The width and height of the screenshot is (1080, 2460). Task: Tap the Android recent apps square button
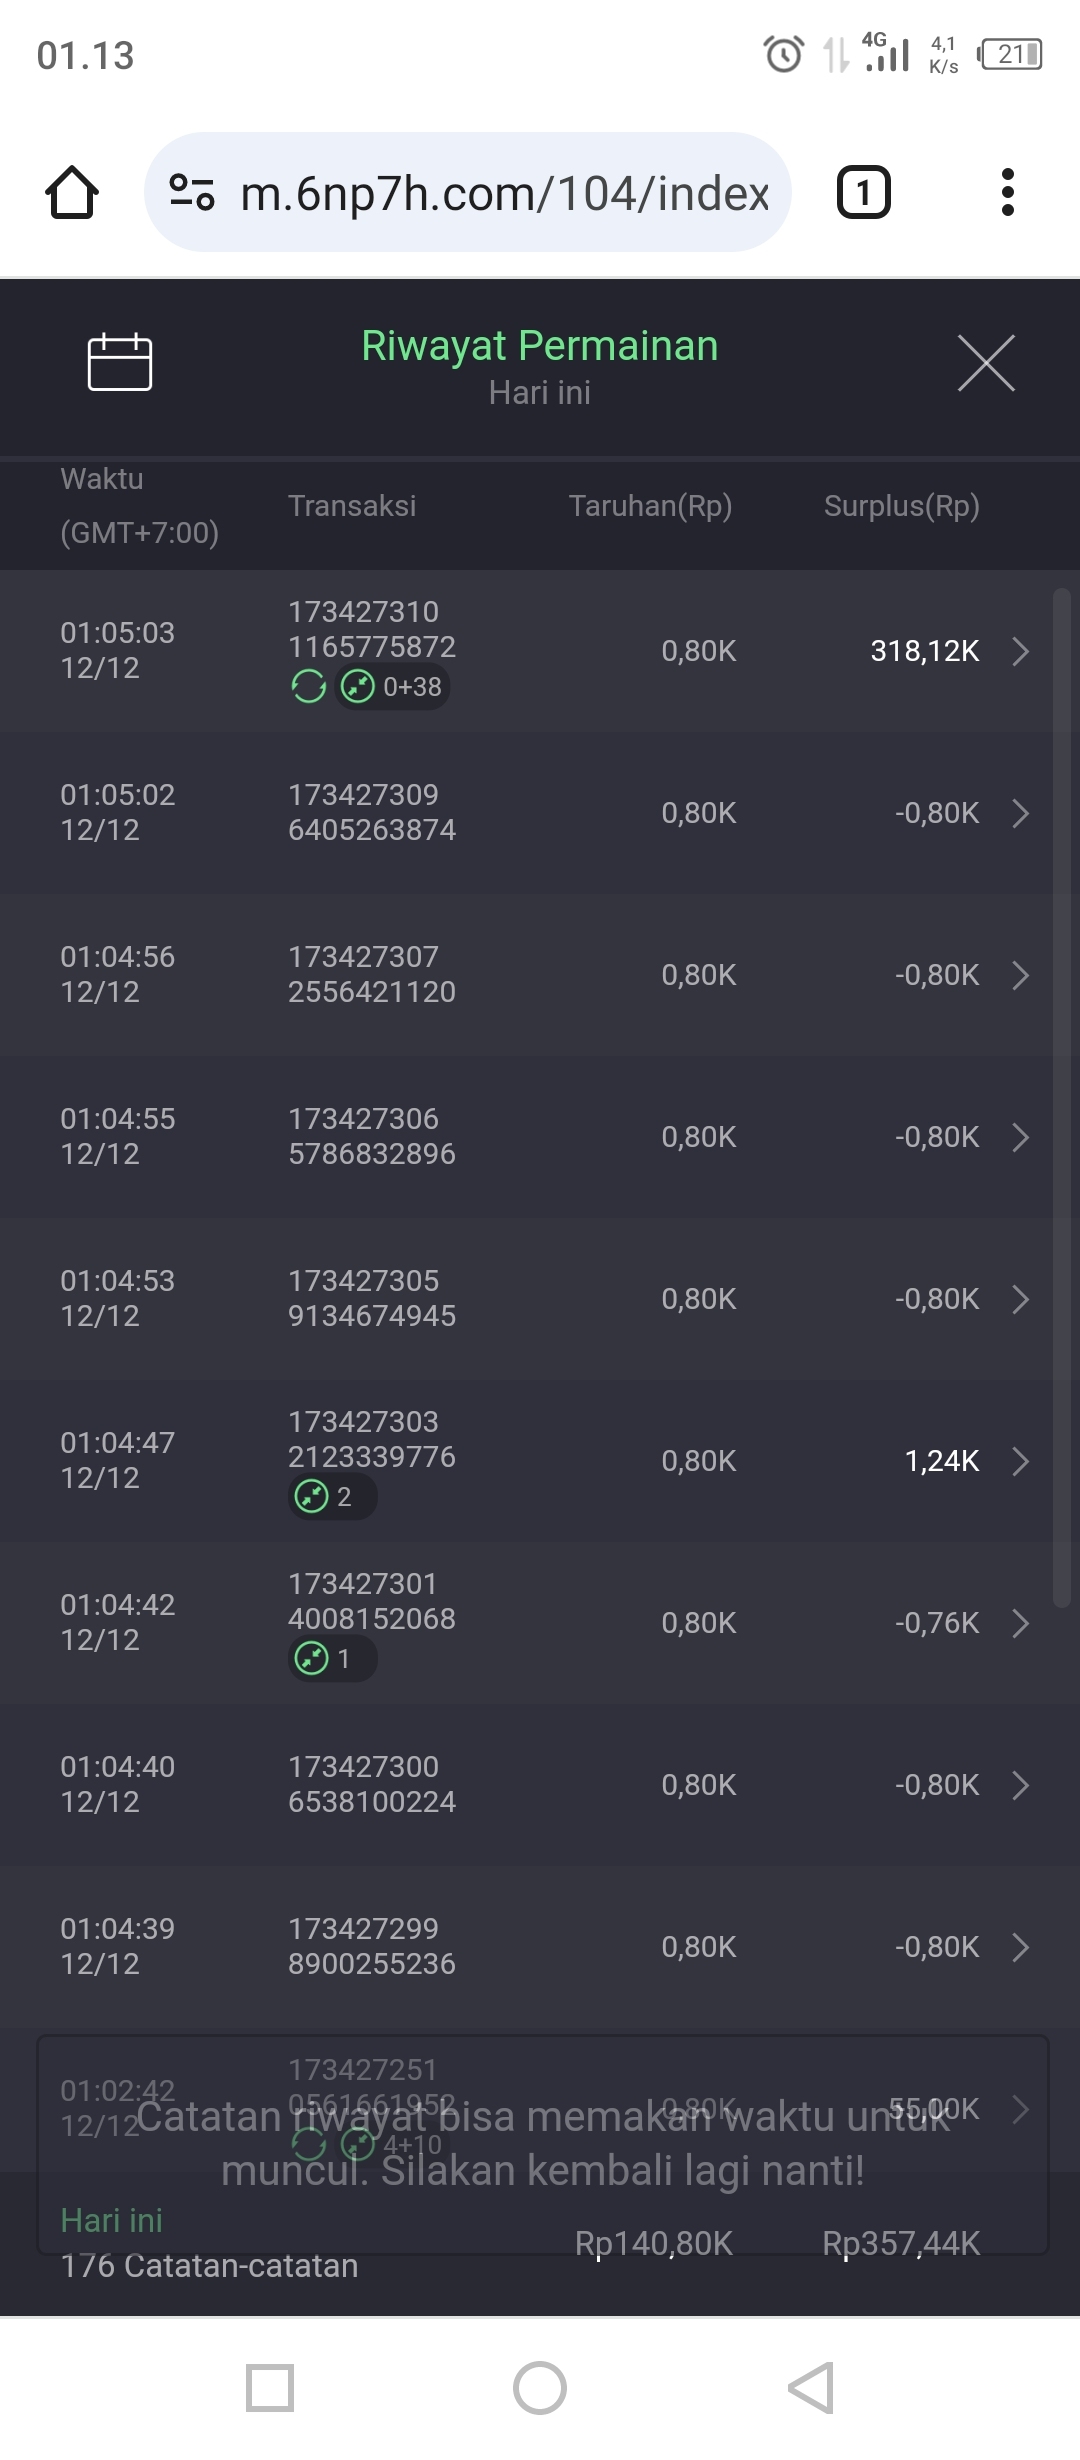tap(270, 2388)
